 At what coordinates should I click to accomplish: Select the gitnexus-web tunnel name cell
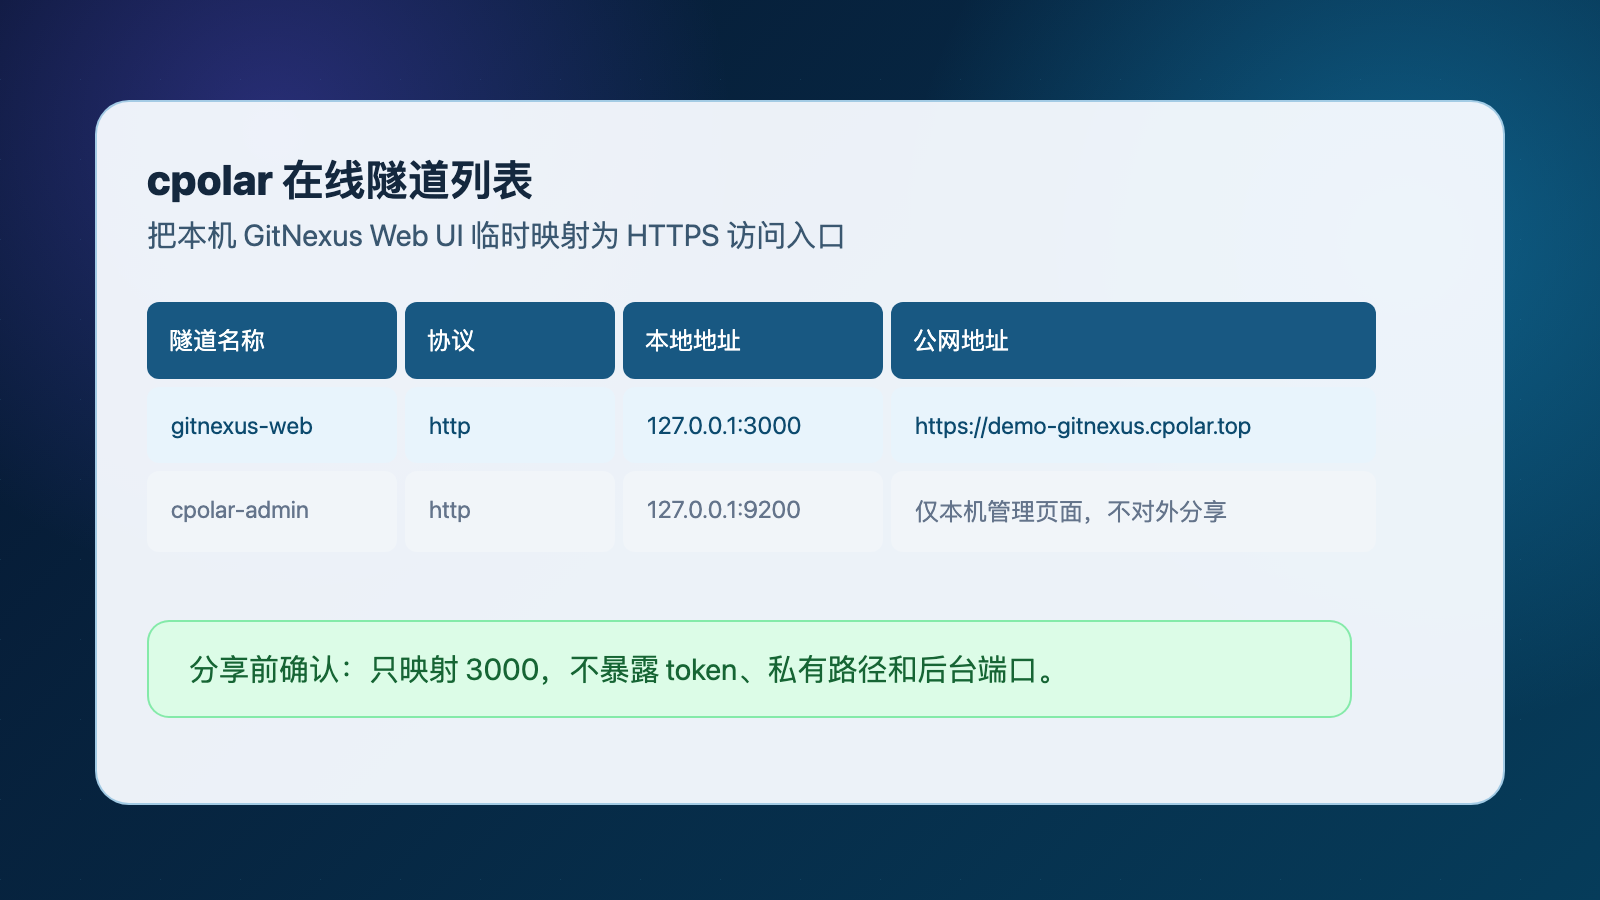pyautogui.click(x=272, y=426)
